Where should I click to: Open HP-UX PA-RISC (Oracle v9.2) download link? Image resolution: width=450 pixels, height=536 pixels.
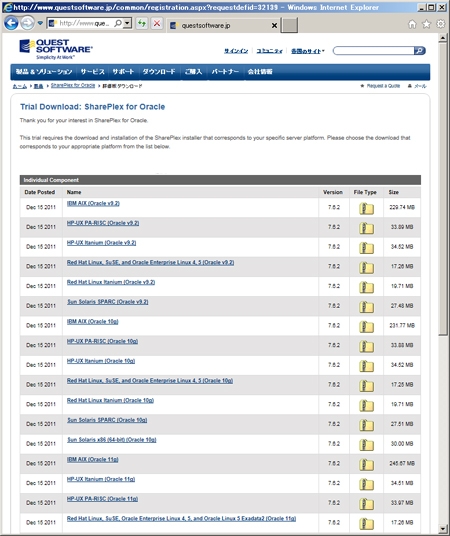(103, 223)
